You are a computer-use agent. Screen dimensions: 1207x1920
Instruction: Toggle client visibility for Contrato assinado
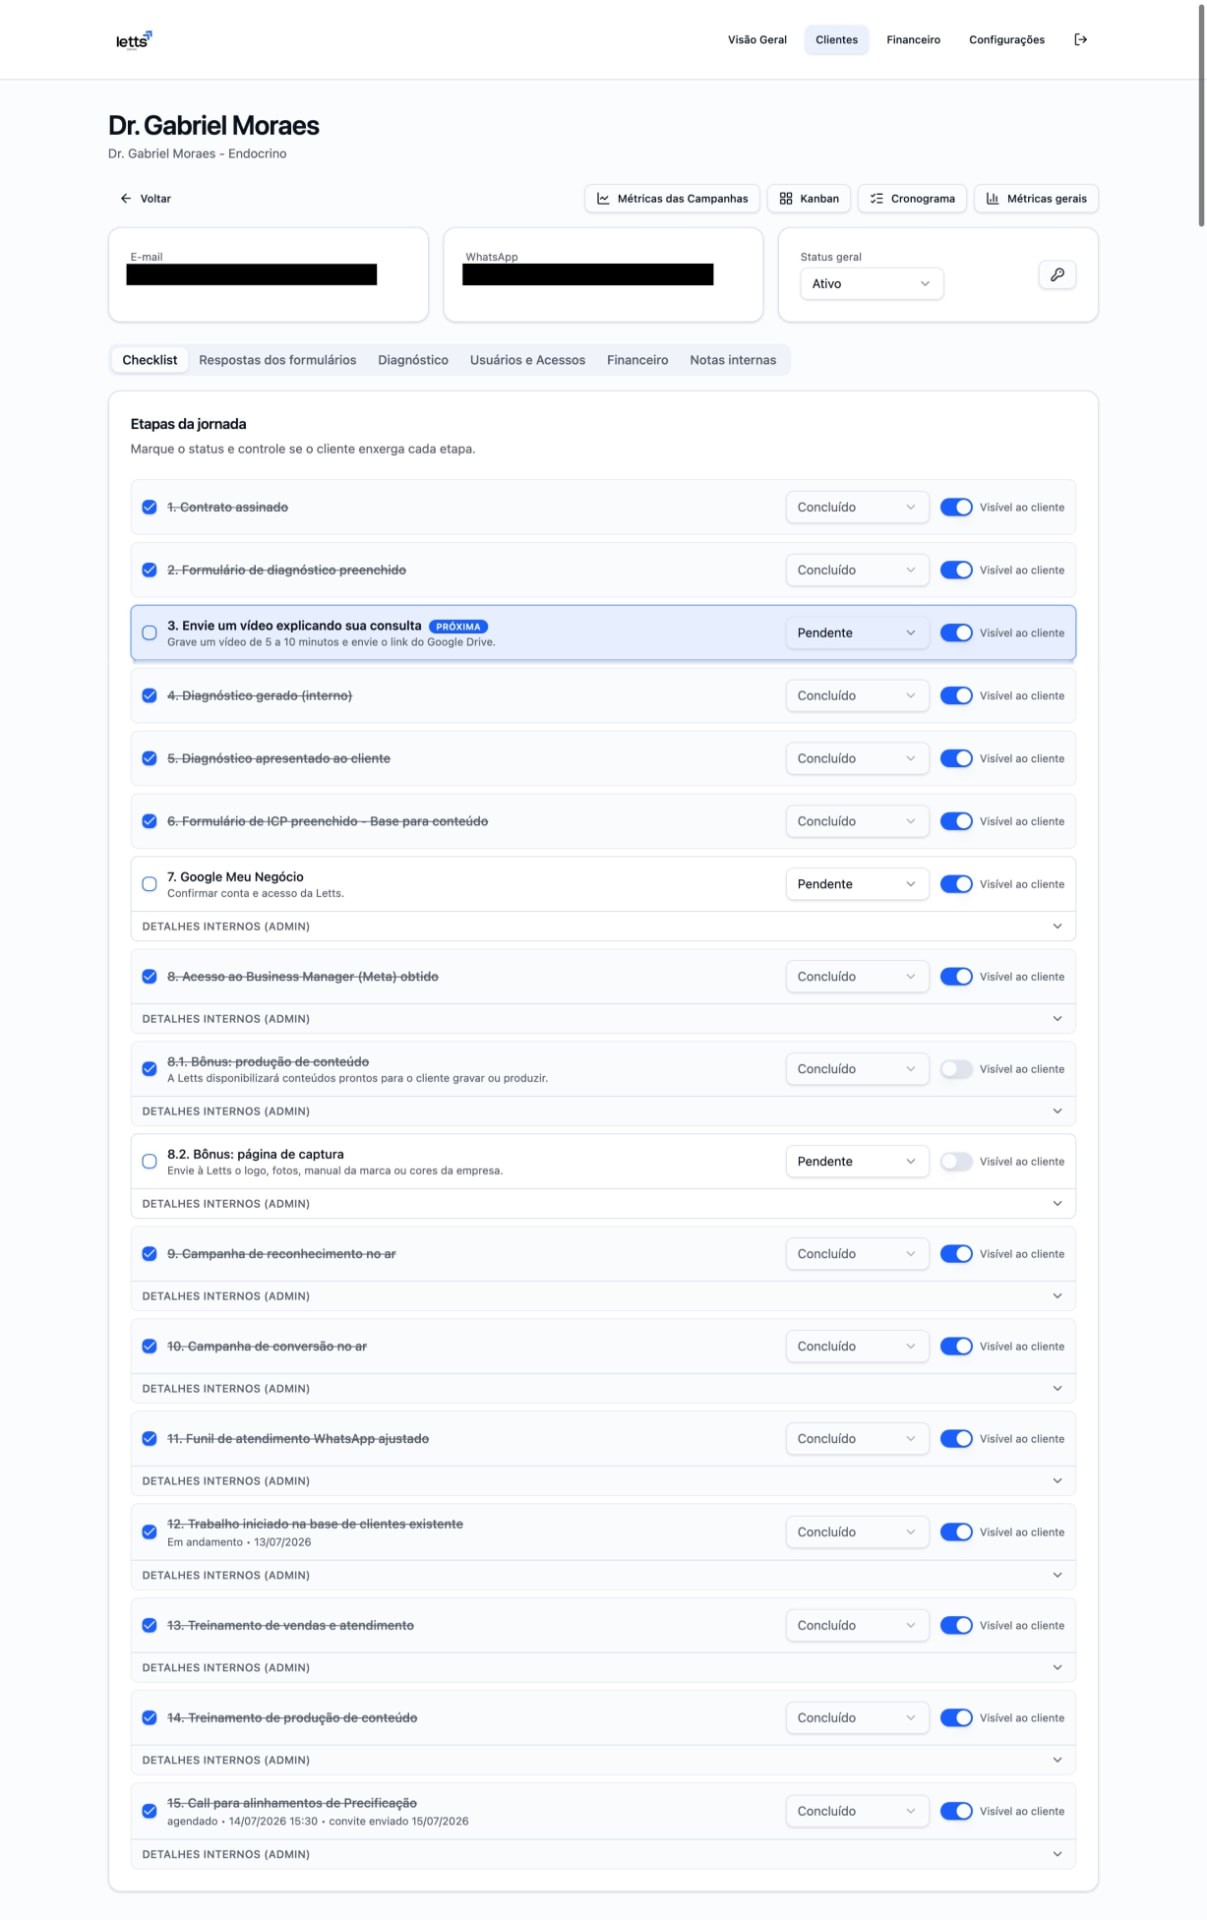tap(956, 507)
